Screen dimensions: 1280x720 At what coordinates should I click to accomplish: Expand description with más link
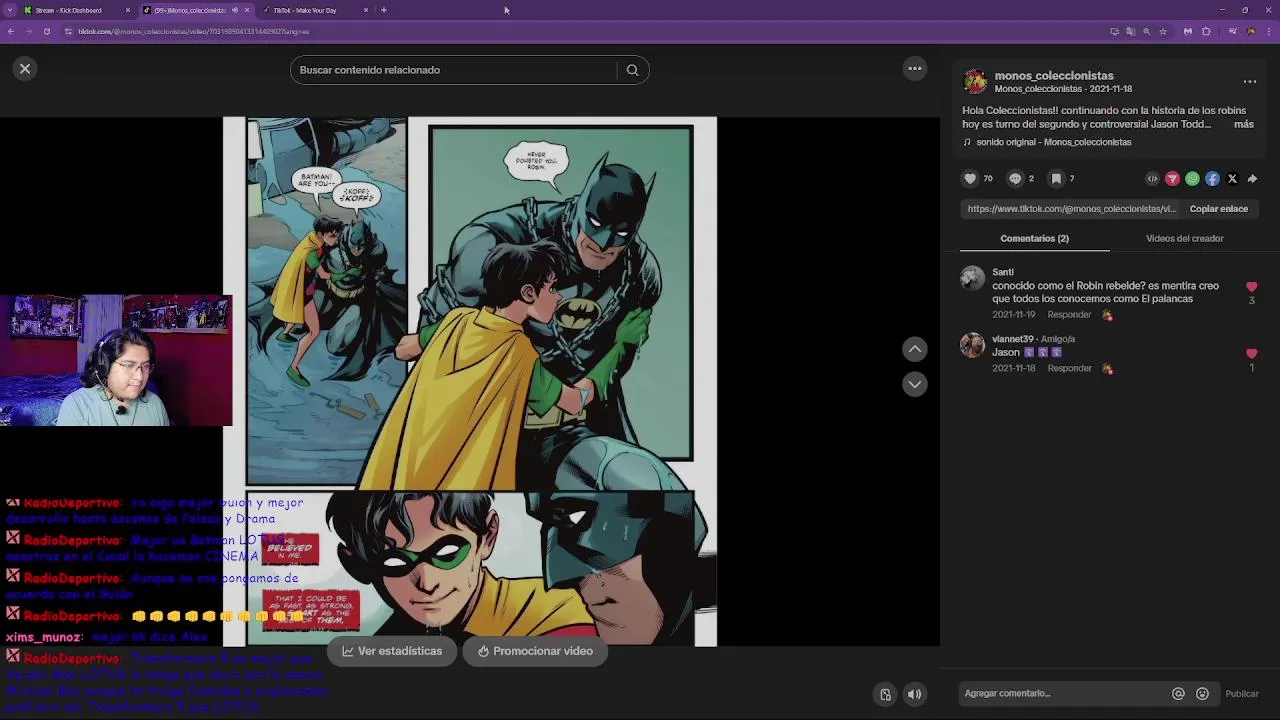[x=1243, y=124]
